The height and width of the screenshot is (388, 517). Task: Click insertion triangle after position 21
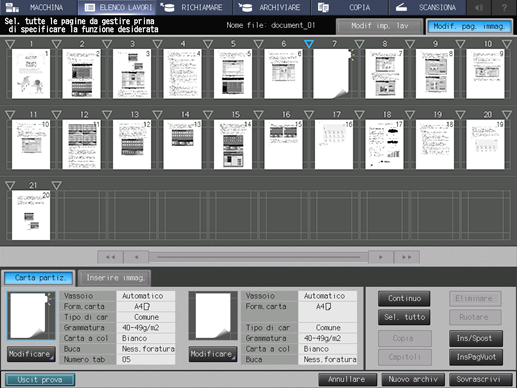coord(57,186)
